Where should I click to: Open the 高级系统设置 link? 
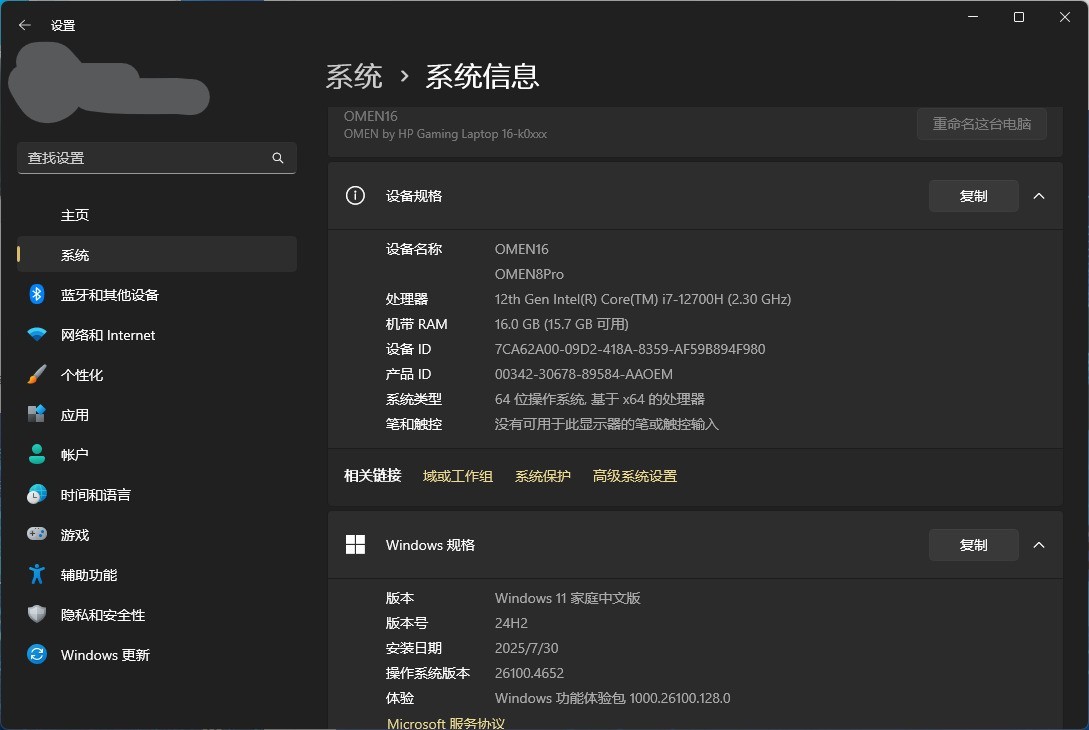click(634, 476)
